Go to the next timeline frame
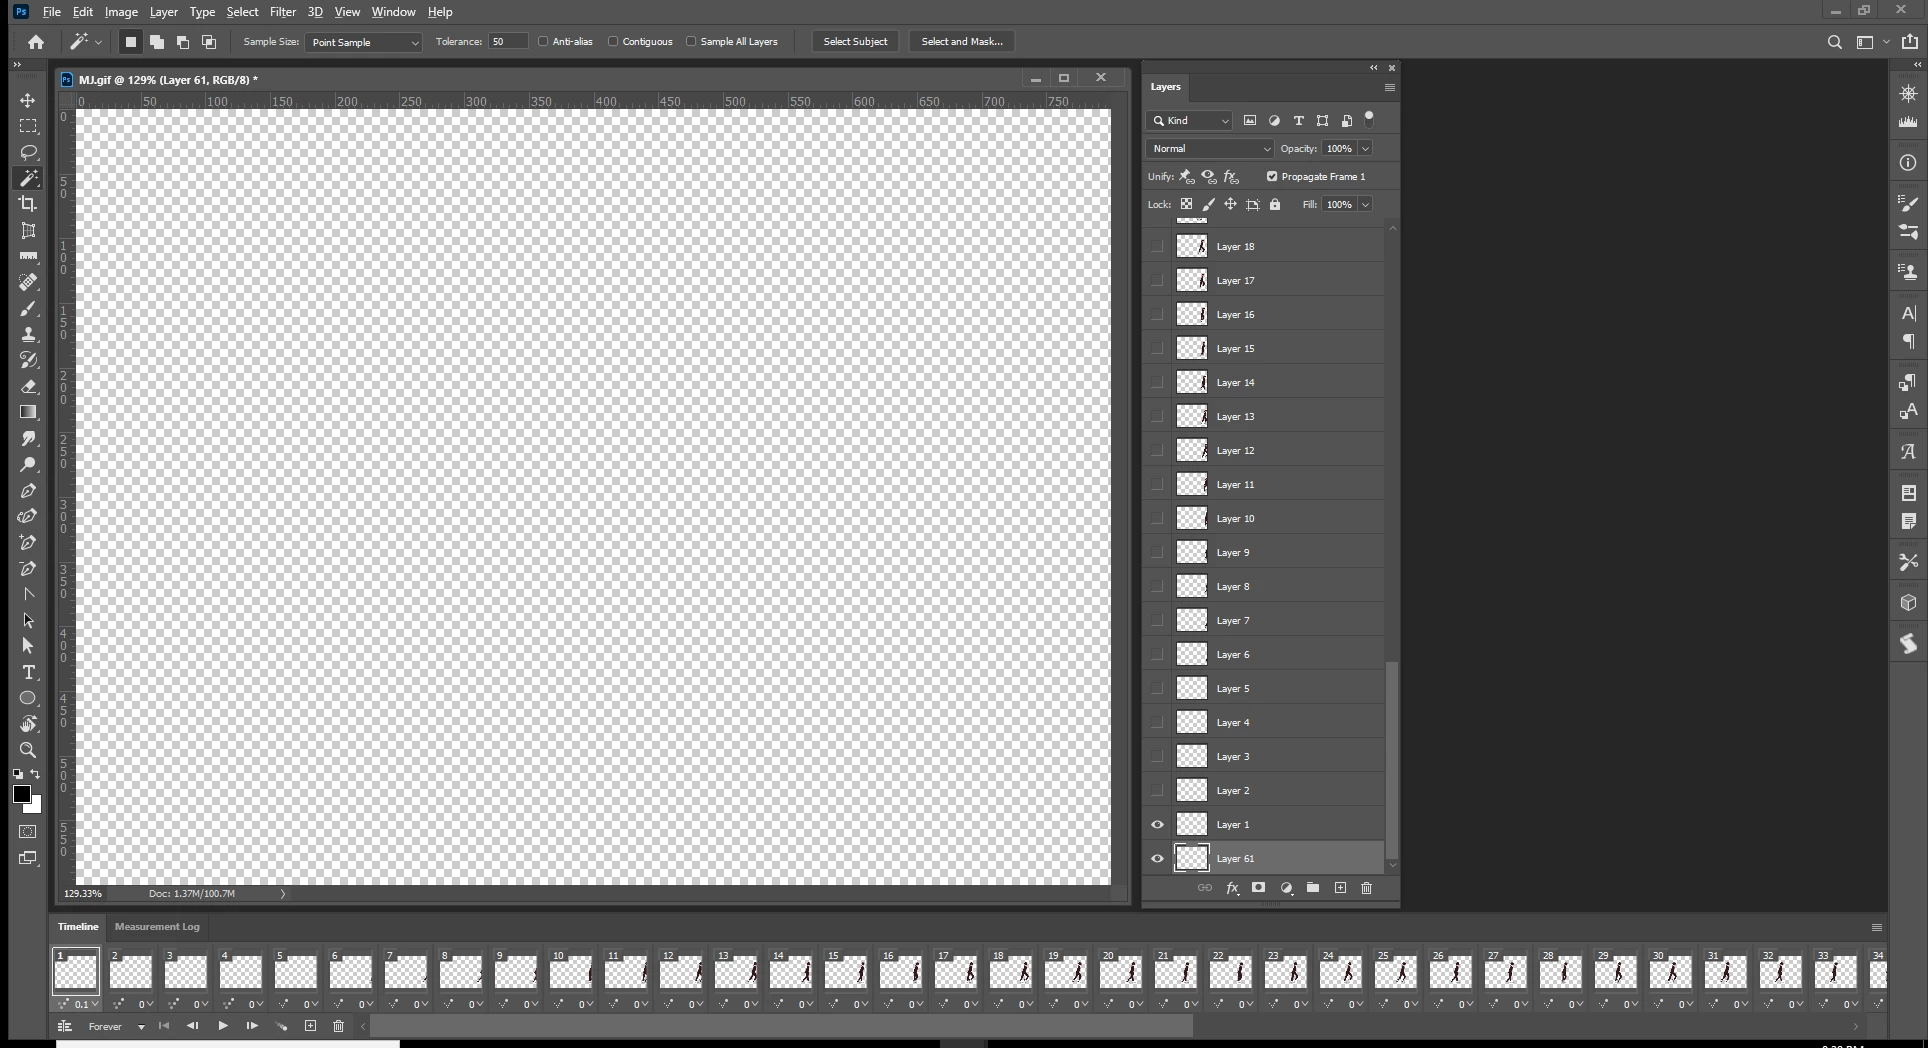This screenshot has width=1928, height=1048. pos(251,1026)
